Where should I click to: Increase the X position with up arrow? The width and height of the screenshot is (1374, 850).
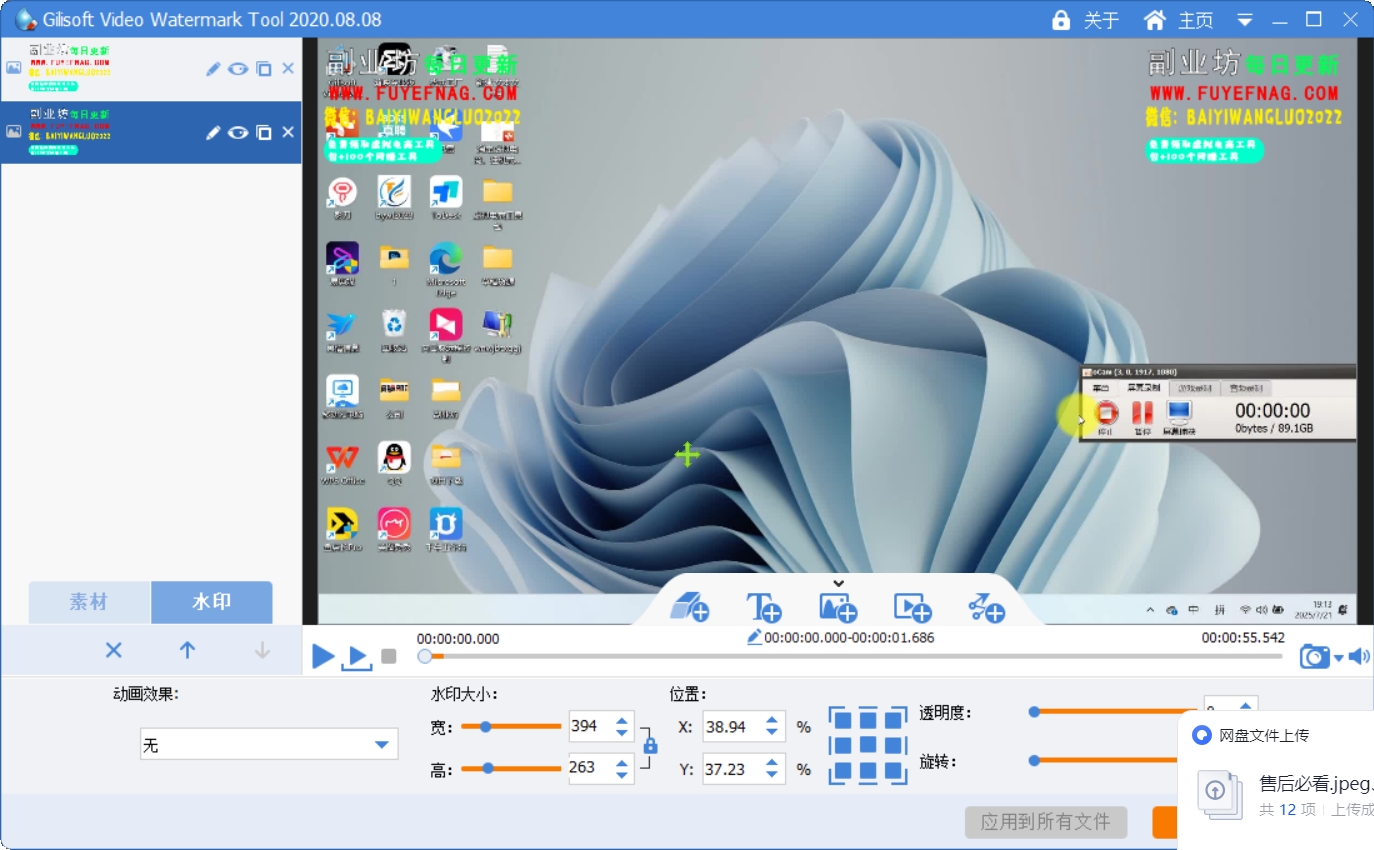click(772, 721)
